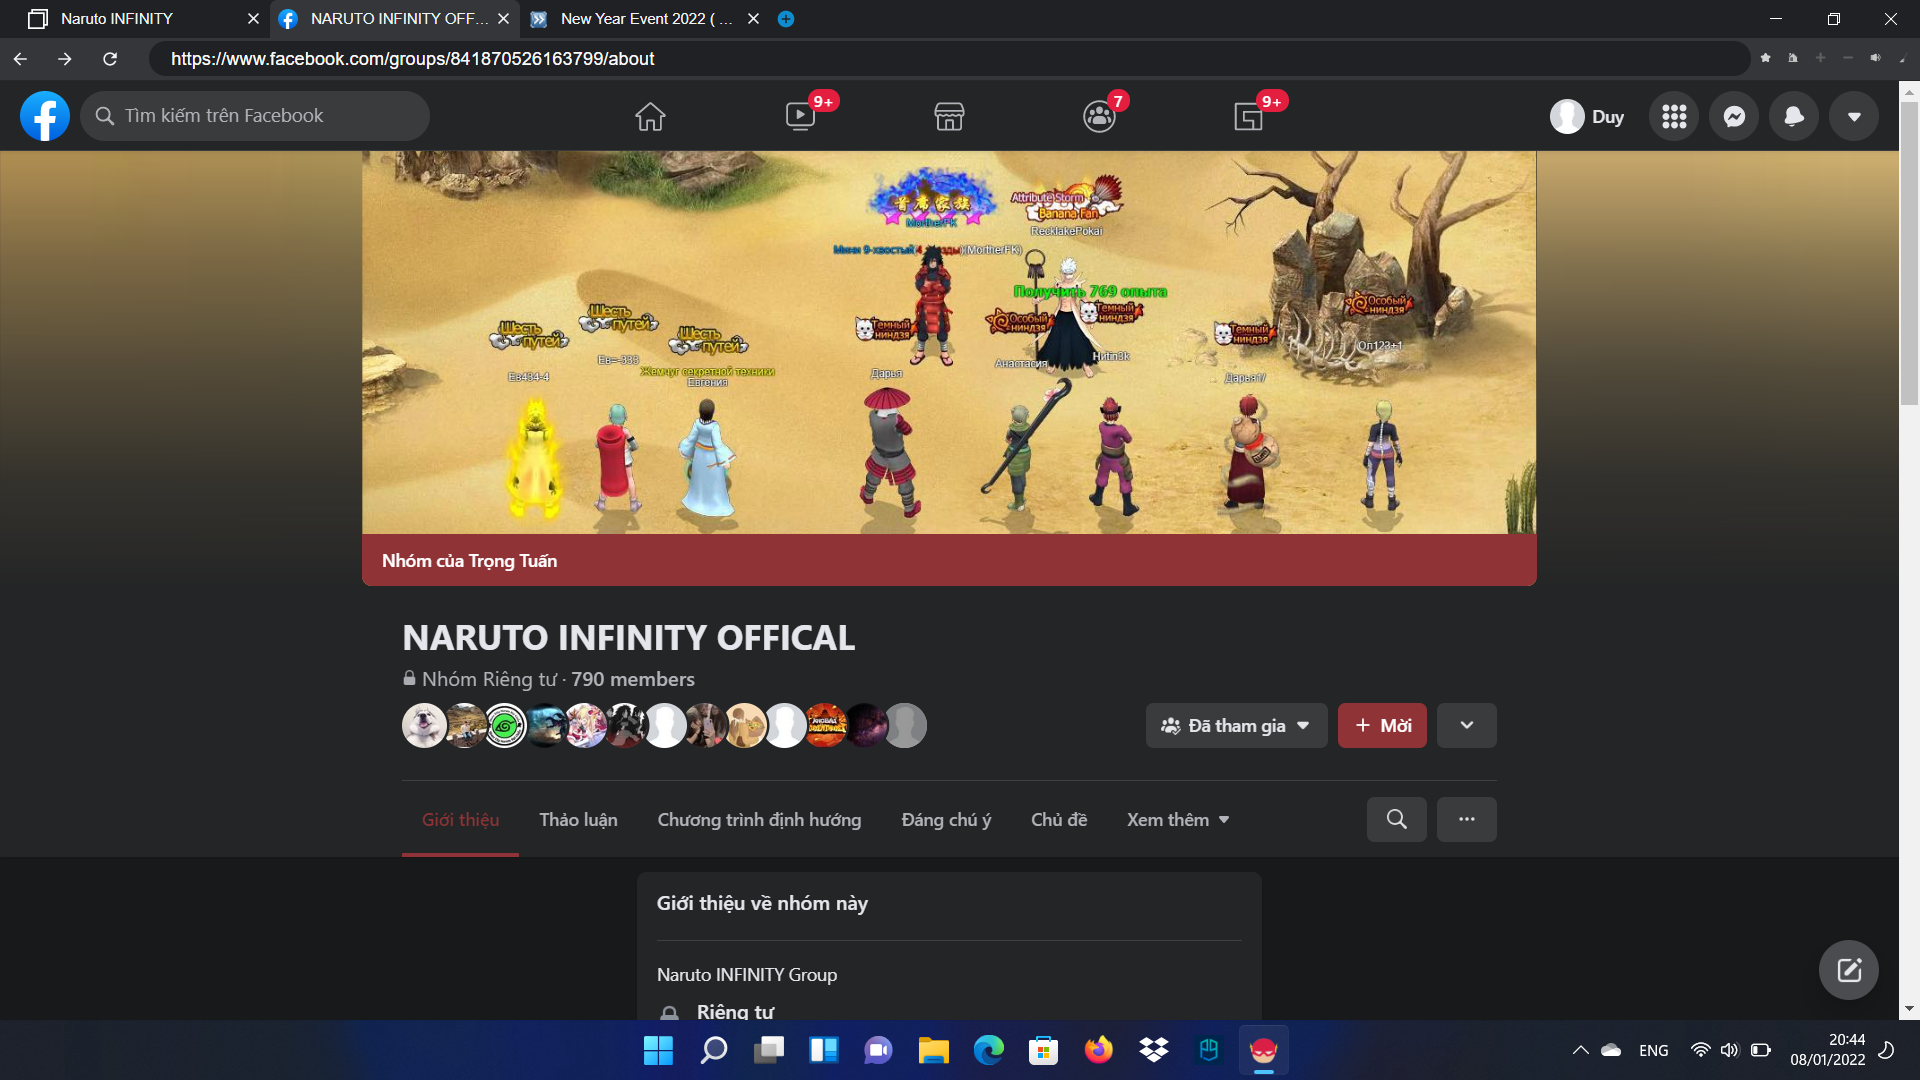Switch to 'New Year Event 2022' browser tab
This screenshot has width=1920, height=1080.
tap(647, 19)
